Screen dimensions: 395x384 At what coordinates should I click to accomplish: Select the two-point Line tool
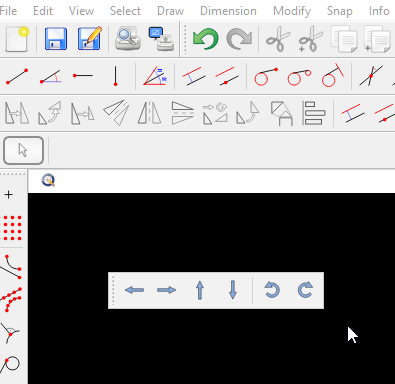click(17, 76)
